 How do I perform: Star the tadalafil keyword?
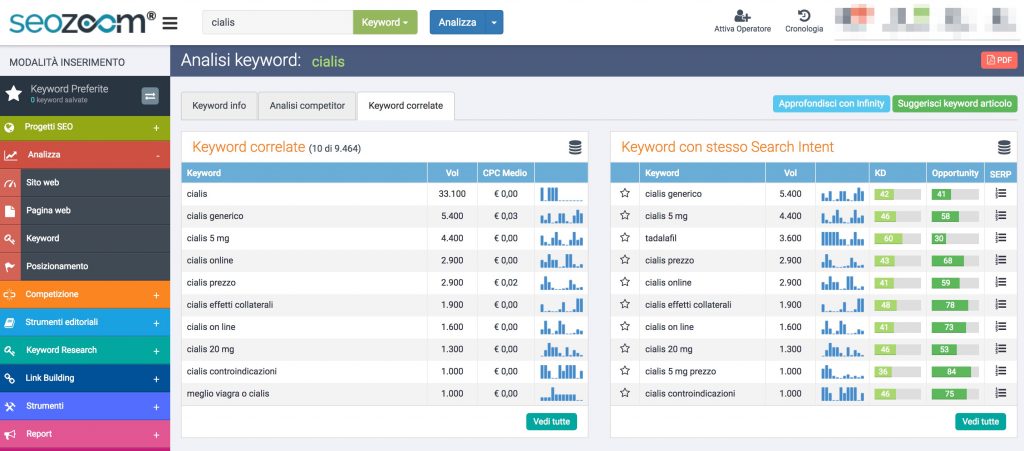(x=625, y=238)
